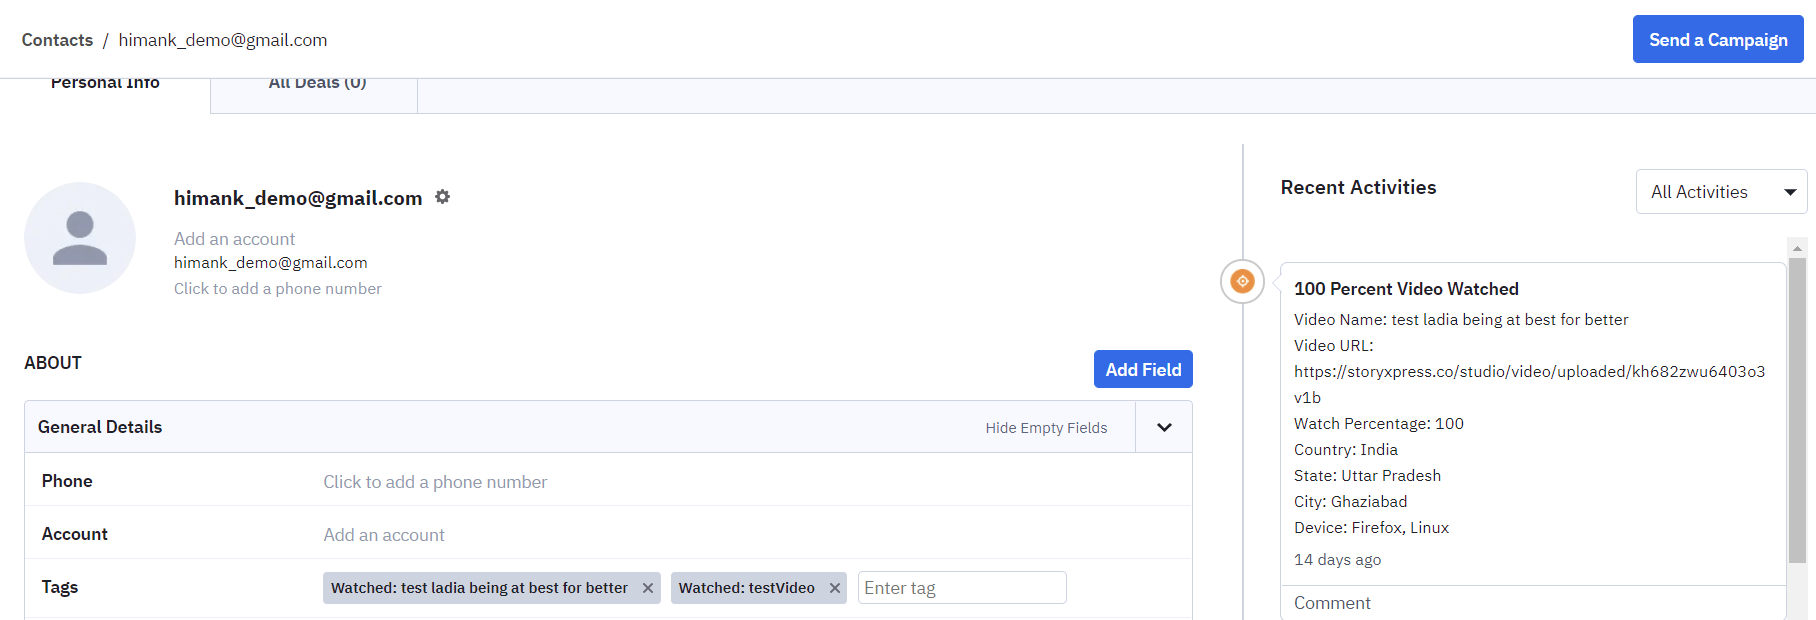
Task: Remove the 'Watched: test ladia' tag
Action: (x=648, y=588)
